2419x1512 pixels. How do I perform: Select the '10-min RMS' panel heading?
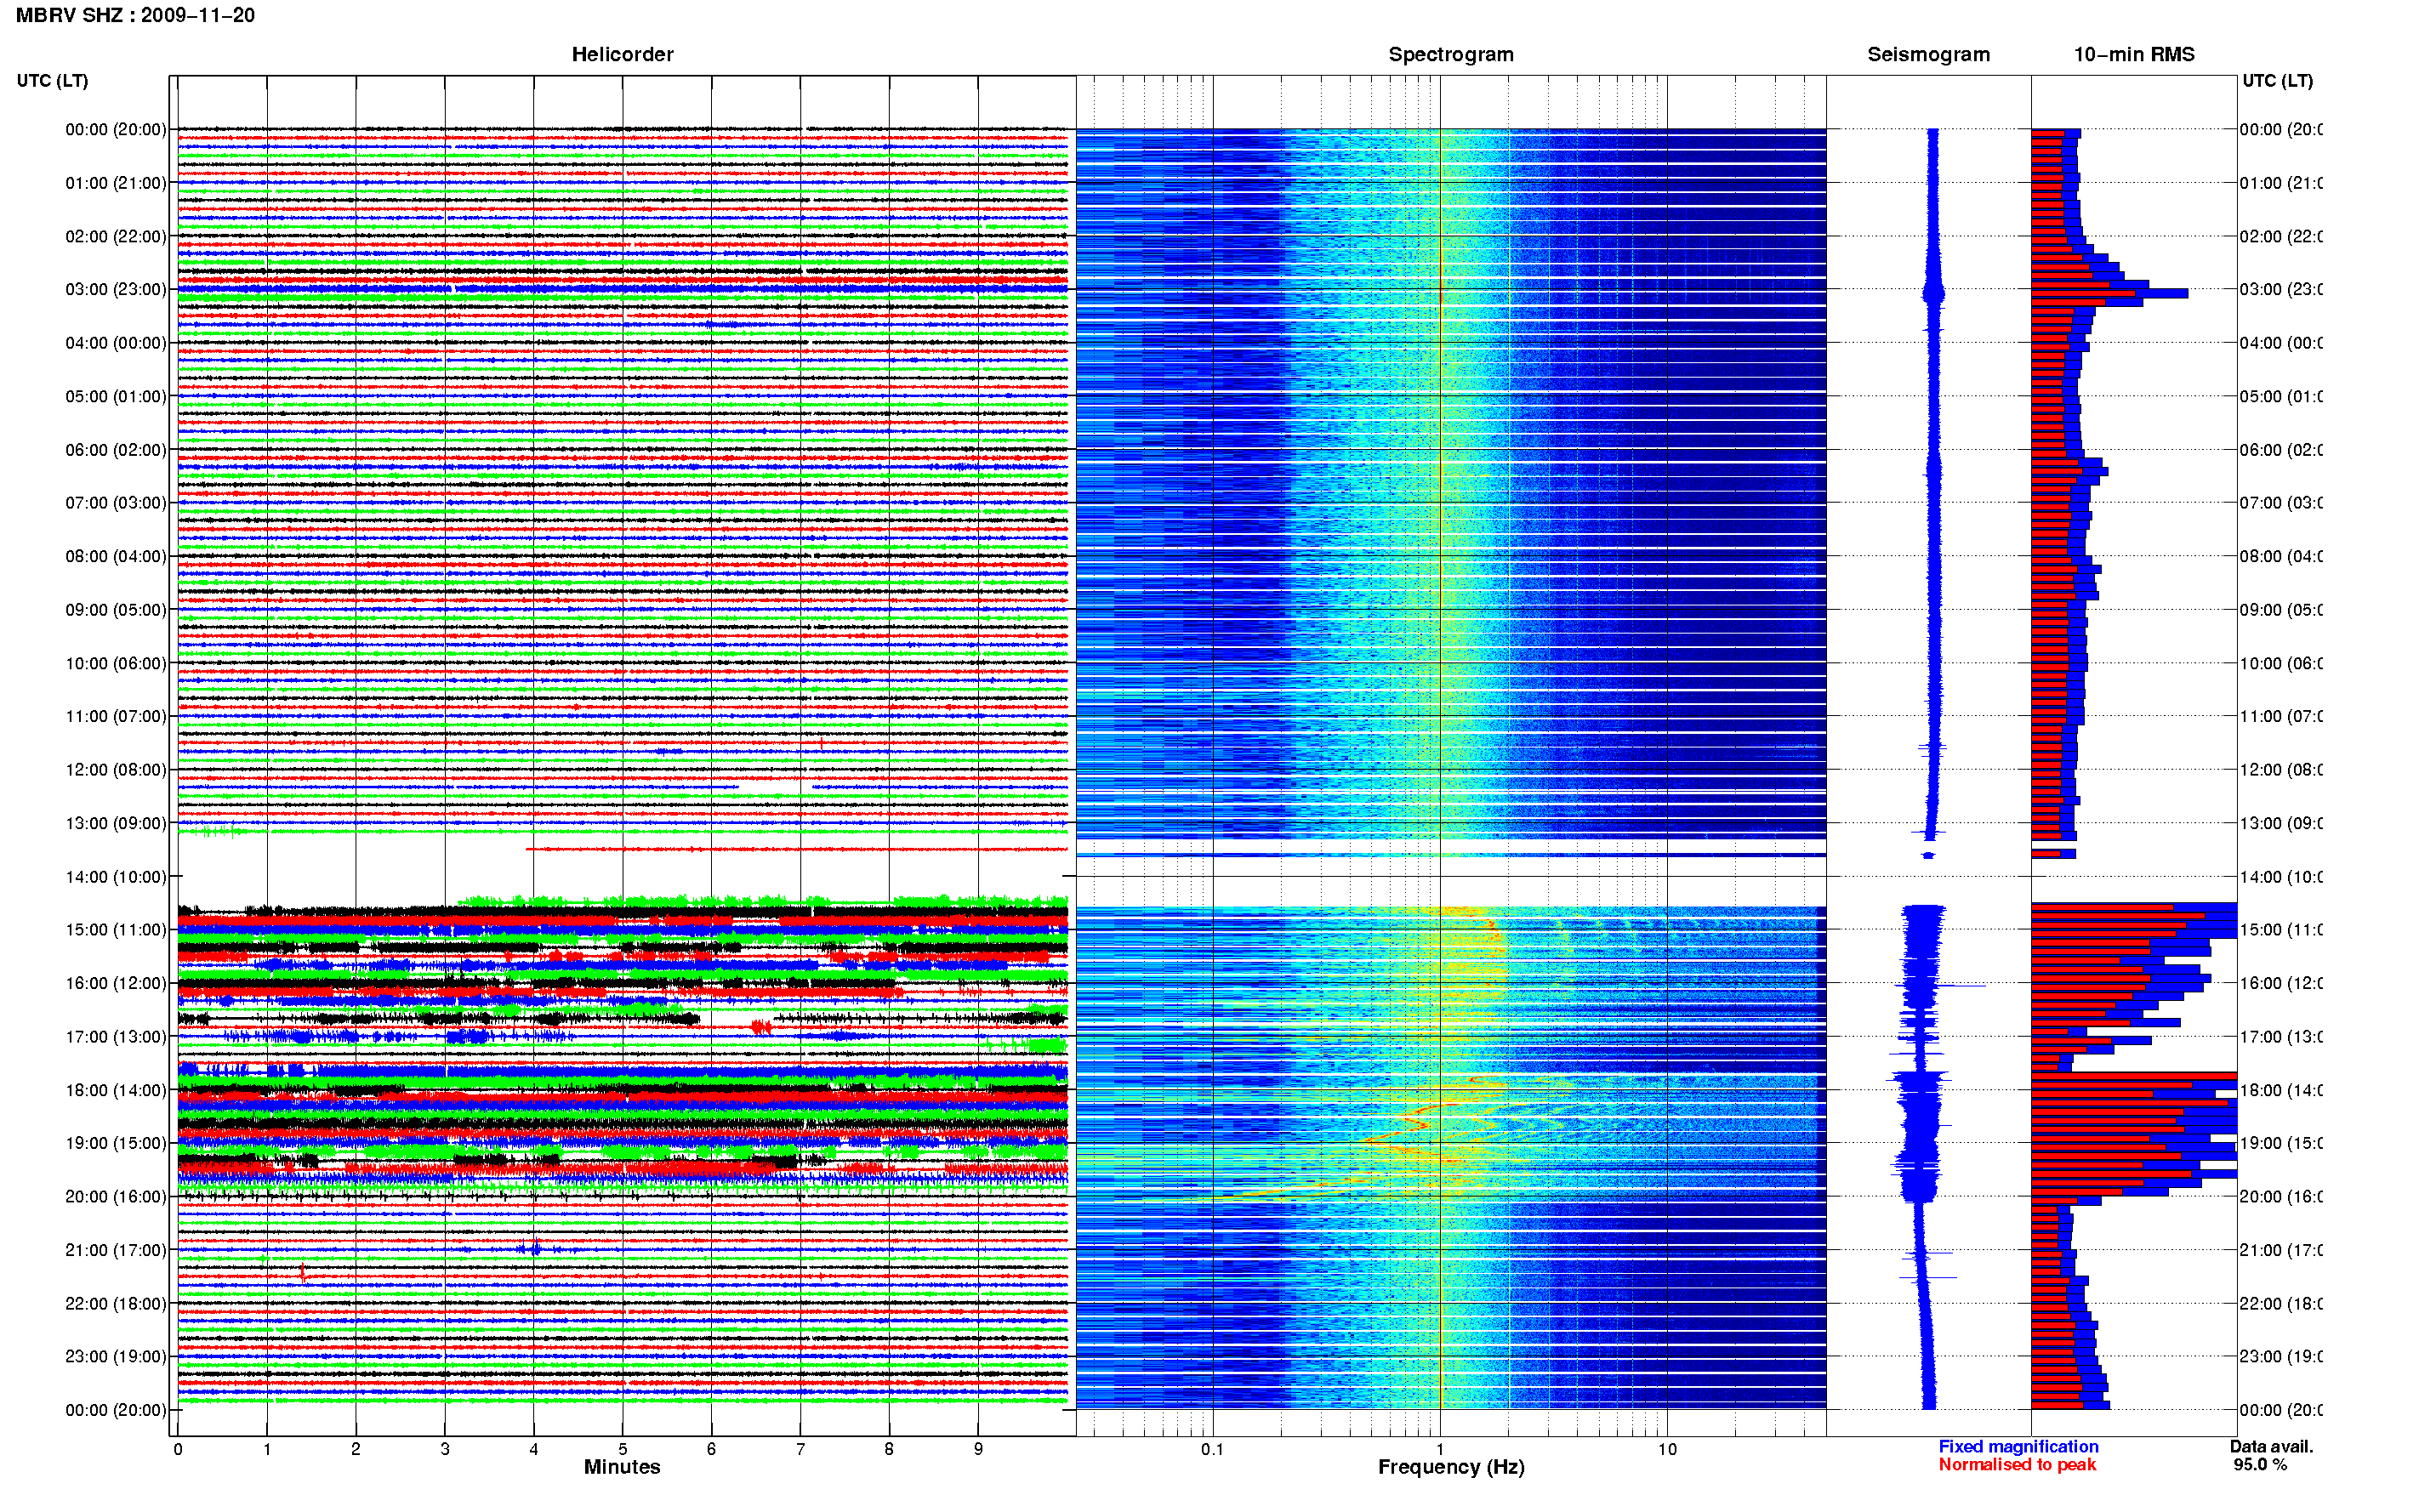2134,54
